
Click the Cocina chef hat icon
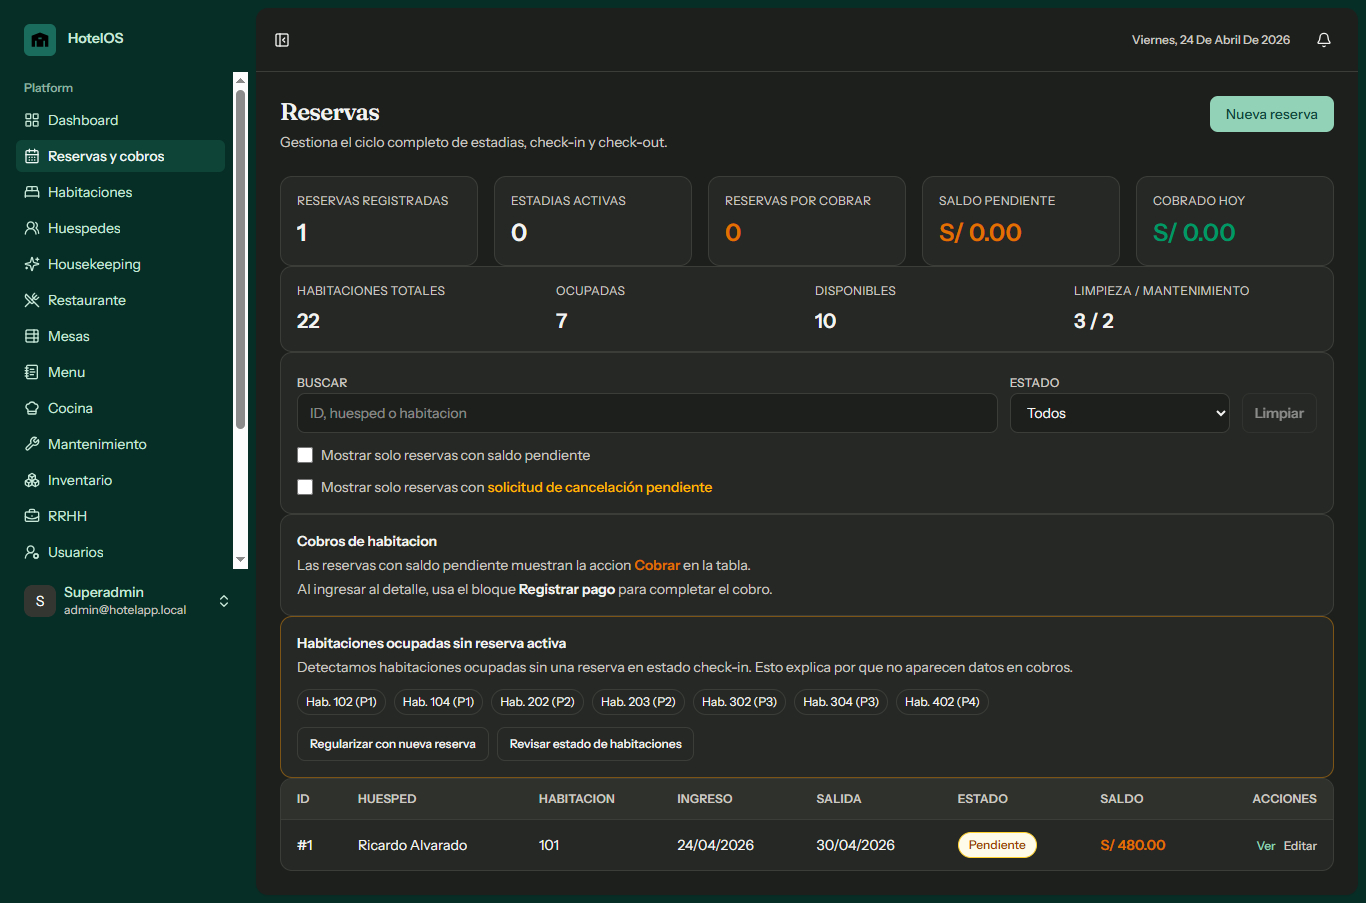click(x=32, y=408)
